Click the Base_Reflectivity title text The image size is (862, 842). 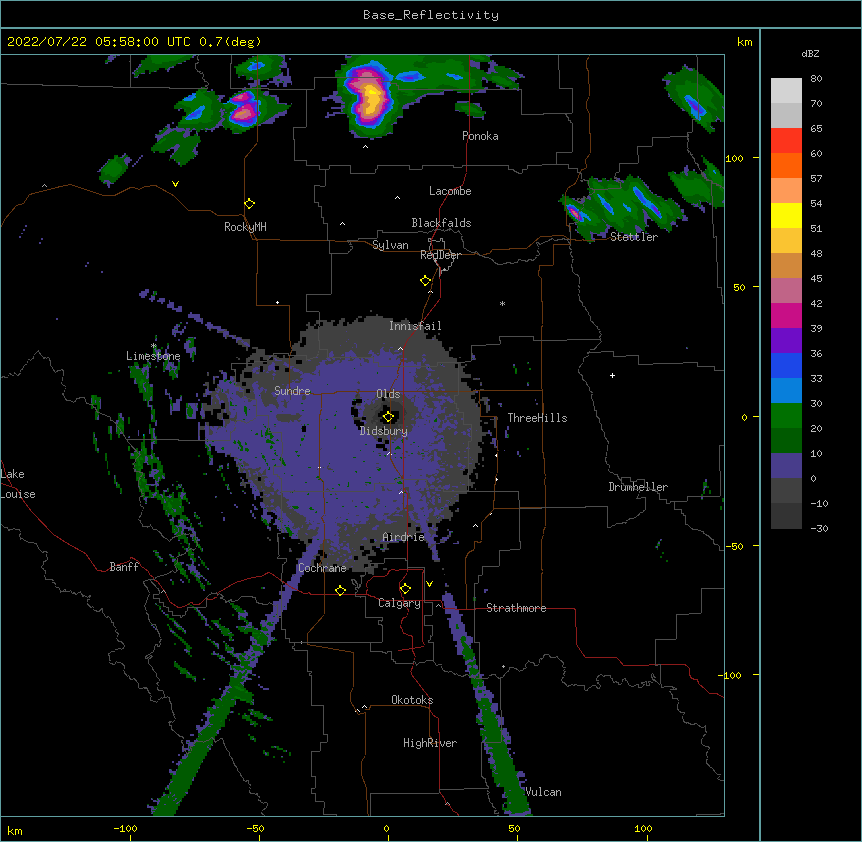pos(431,15)
